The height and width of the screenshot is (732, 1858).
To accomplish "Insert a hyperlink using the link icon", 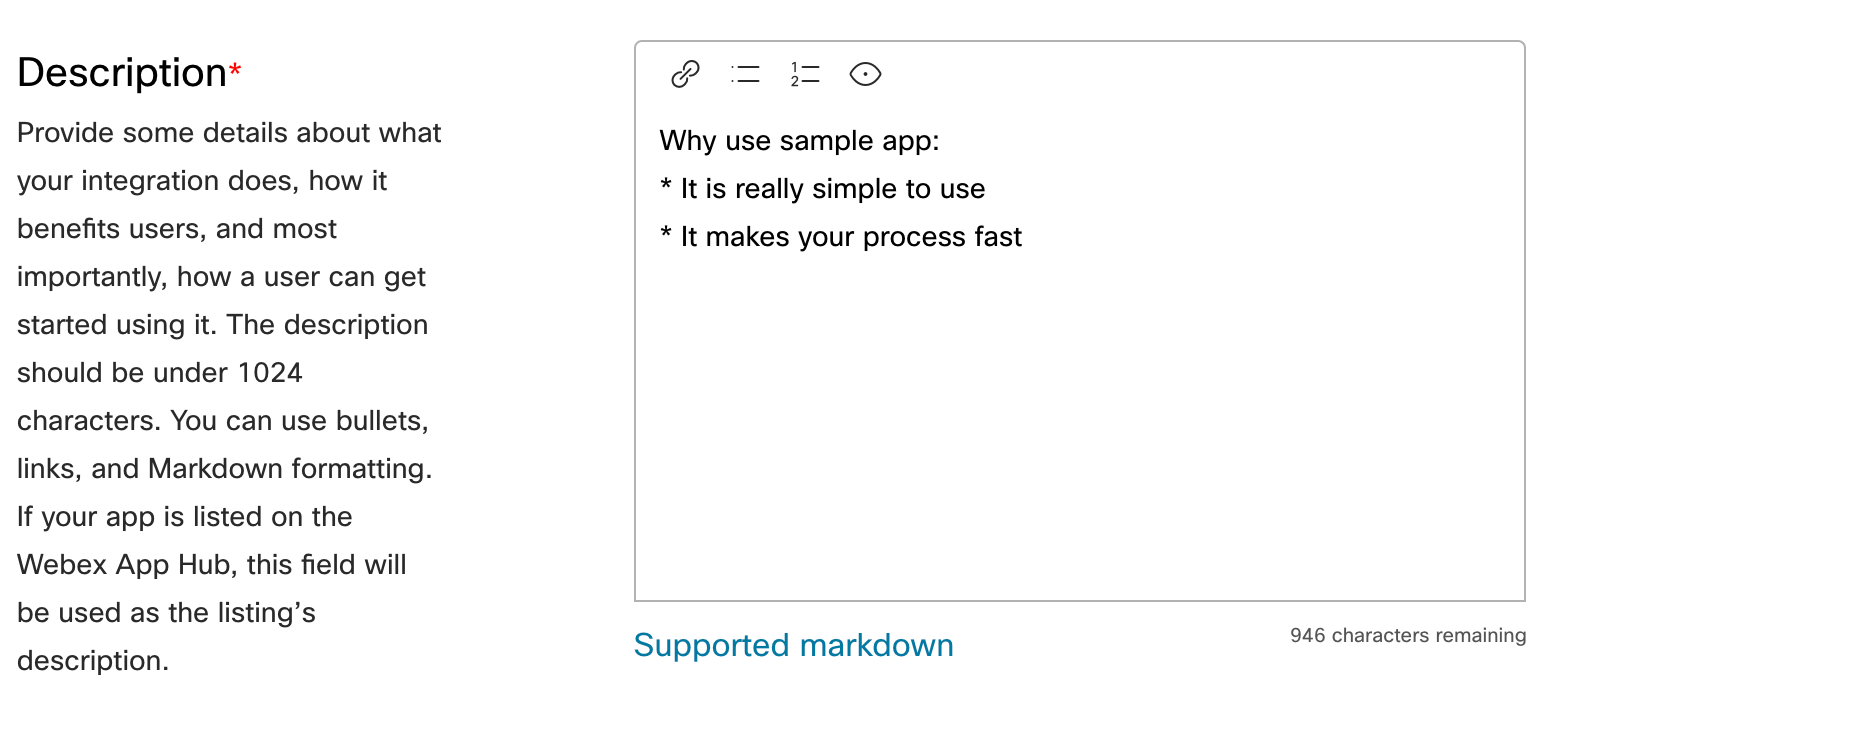I will 685,74.
